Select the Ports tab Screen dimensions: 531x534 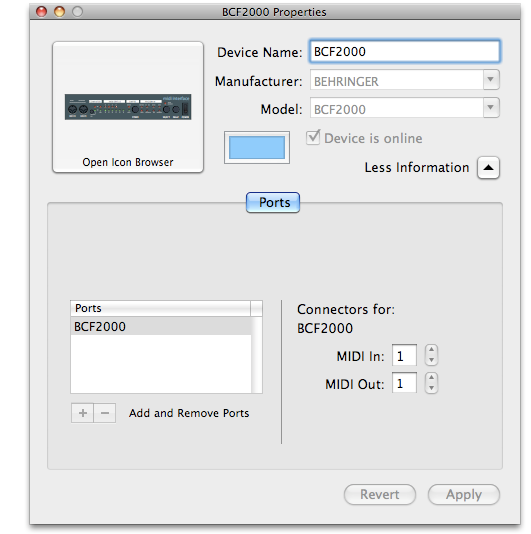[273, 203]
